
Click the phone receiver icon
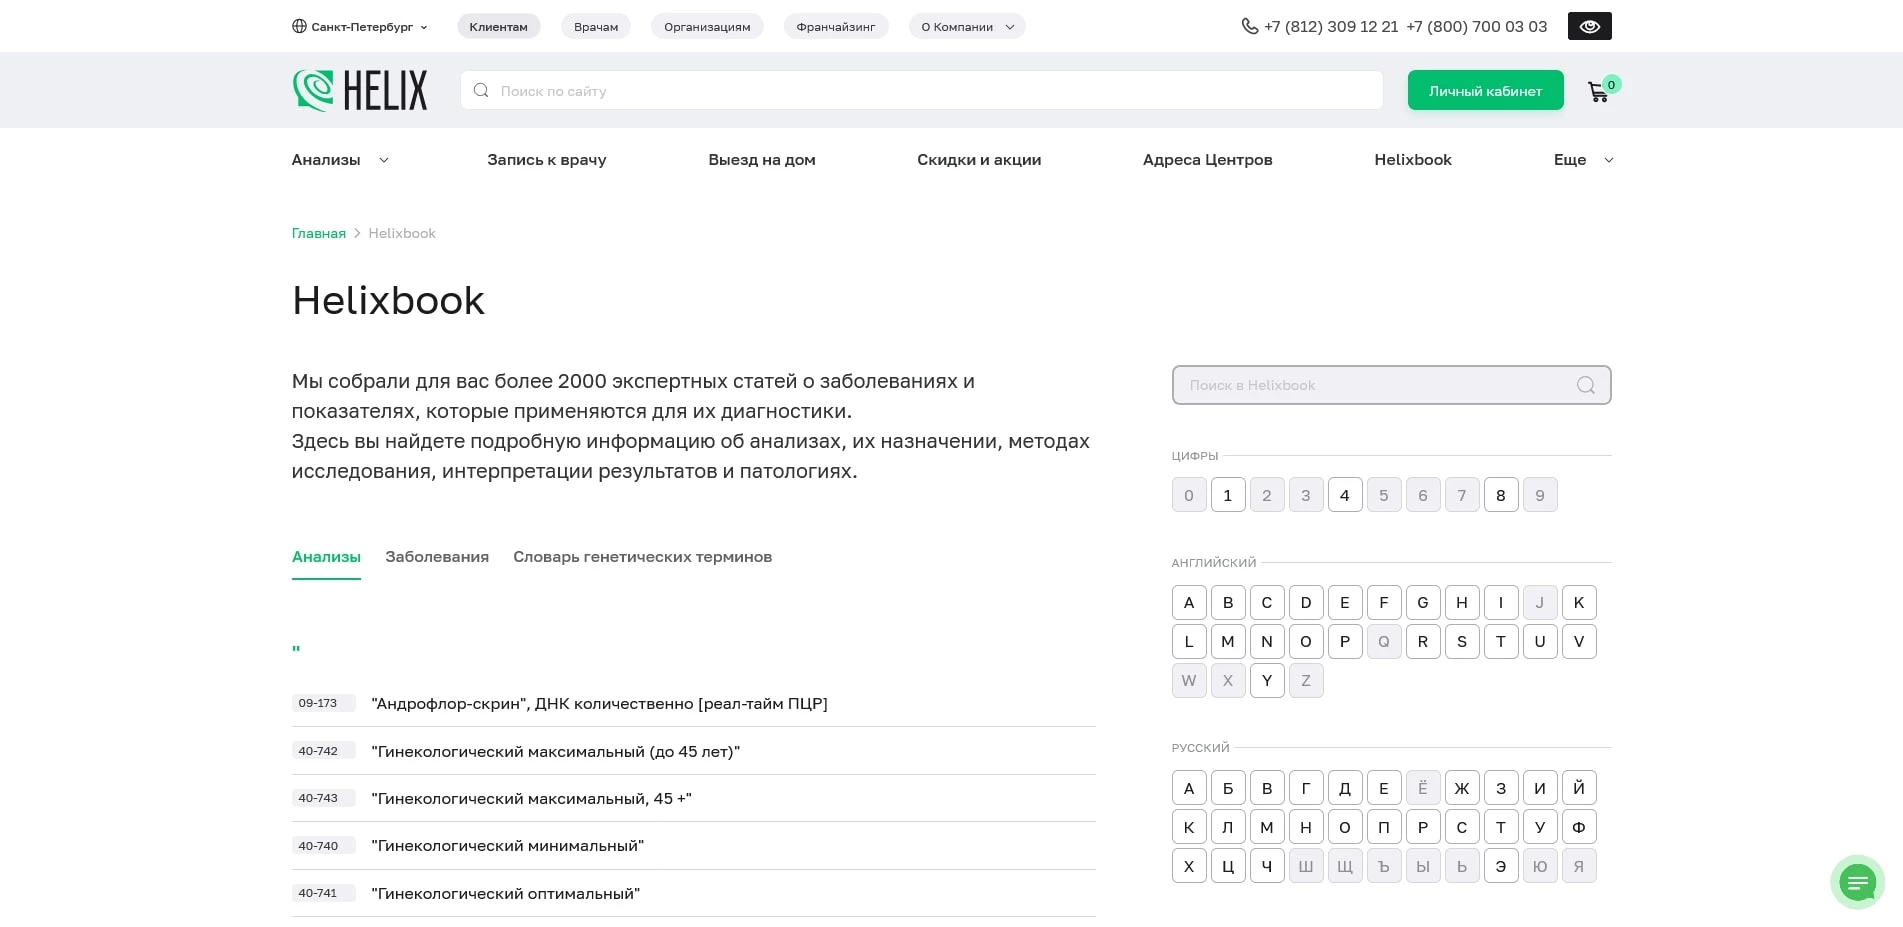1249,26
